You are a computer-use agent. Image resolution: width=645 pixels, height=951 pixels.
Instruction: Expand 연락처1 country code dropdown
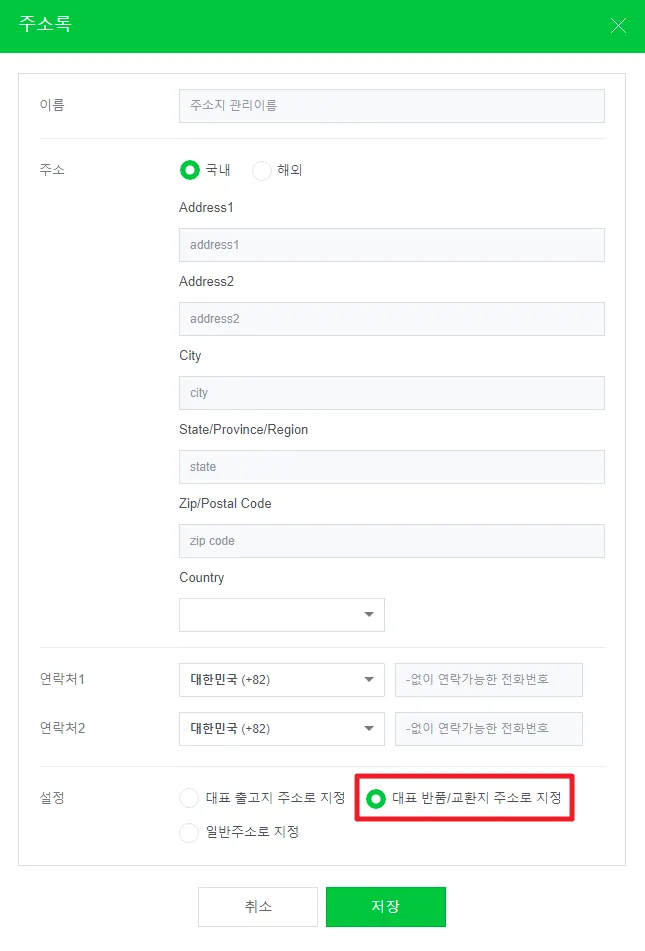281,680
